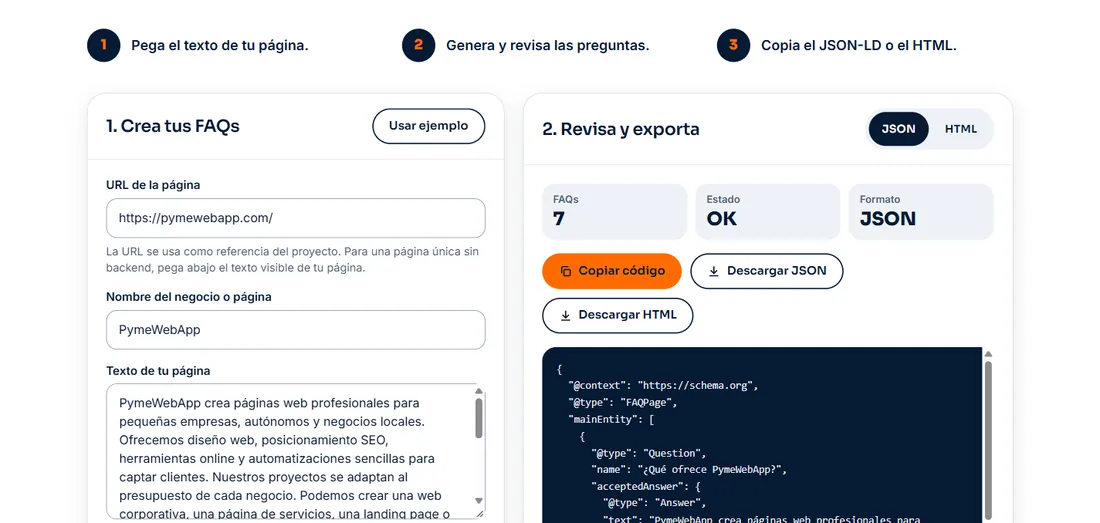Click the code line "@context": "https://schema.org"
Viewport: 1100px width, 523px height.
pos(663,386)
